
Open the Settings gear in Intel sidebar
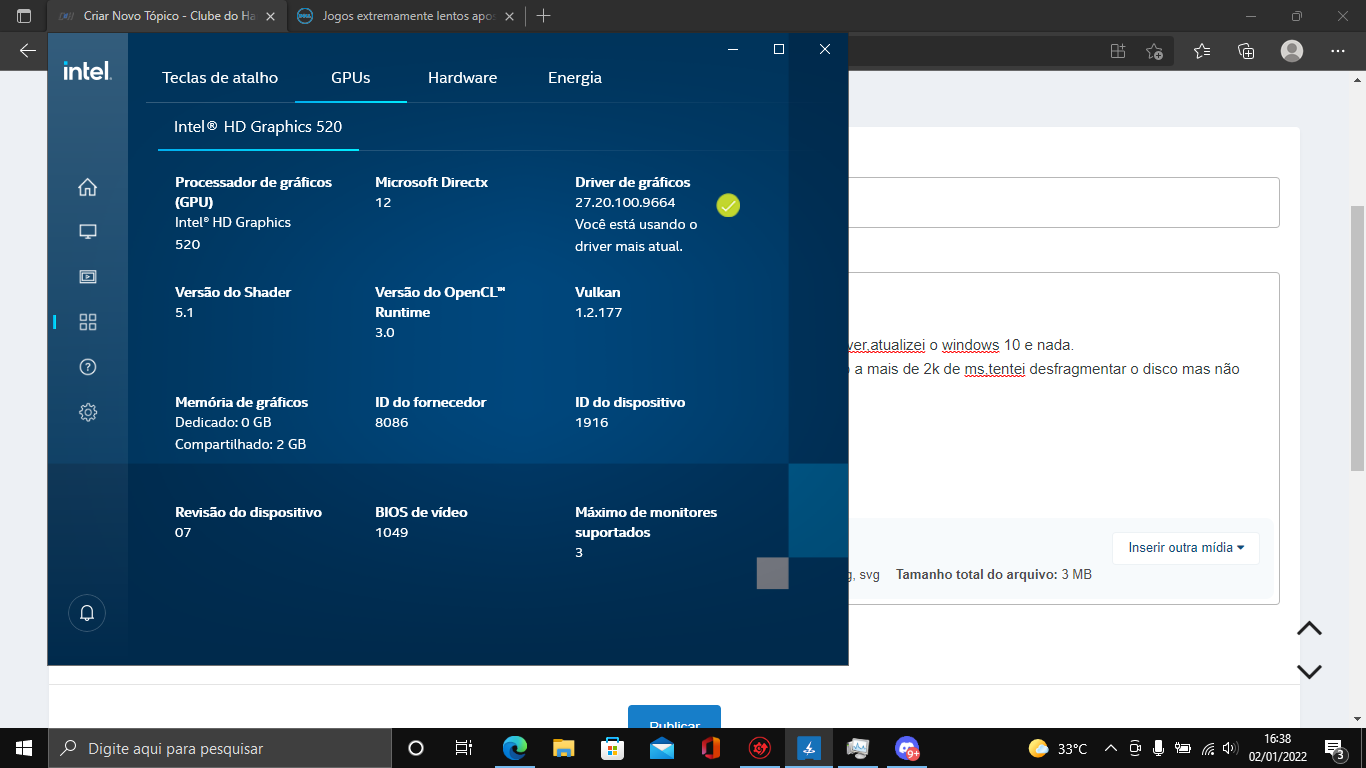(x=88, y=412)
